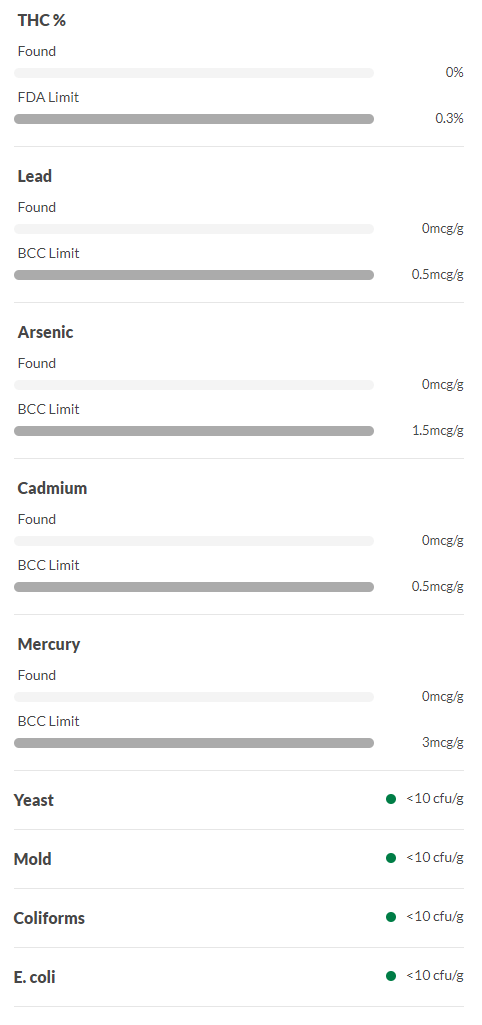This screenshot has height=1025, width=482.
Task: Click the green status dot for Coliforms
Action: pos(391,917)
